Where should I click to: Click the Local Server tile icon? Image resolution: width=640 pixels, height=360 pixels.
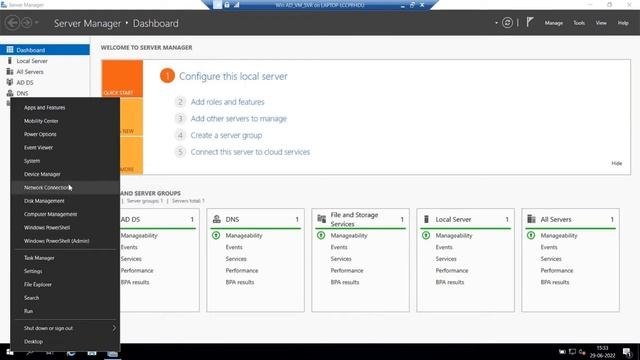pyautogui.click(x=426, y=219)
